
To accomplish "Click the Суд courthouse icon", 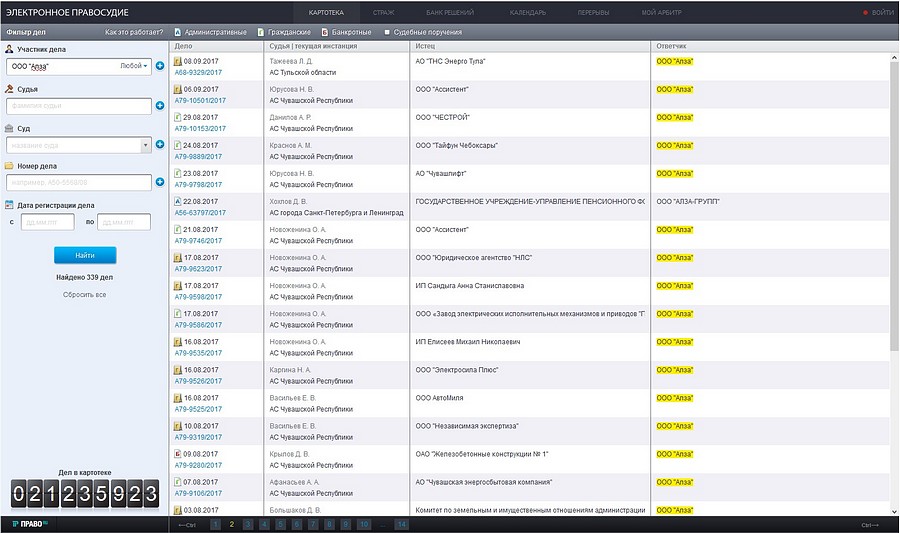I will click(9, 128).
